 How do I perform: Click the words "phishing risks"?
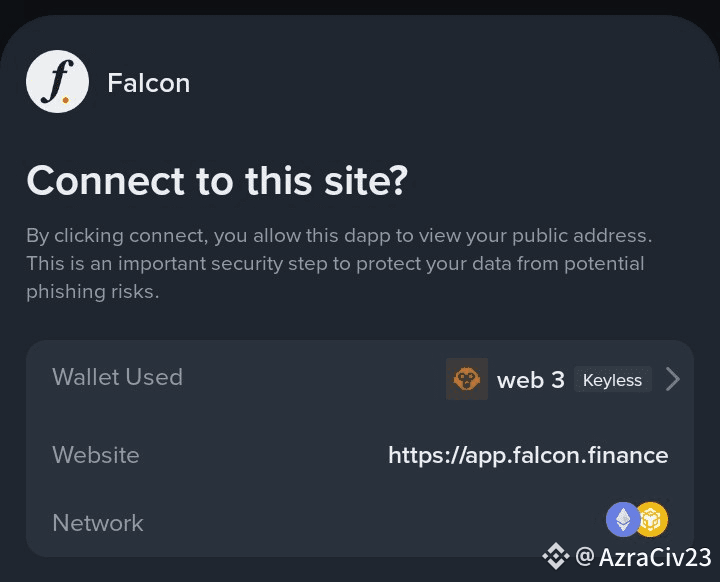point(93,292)
